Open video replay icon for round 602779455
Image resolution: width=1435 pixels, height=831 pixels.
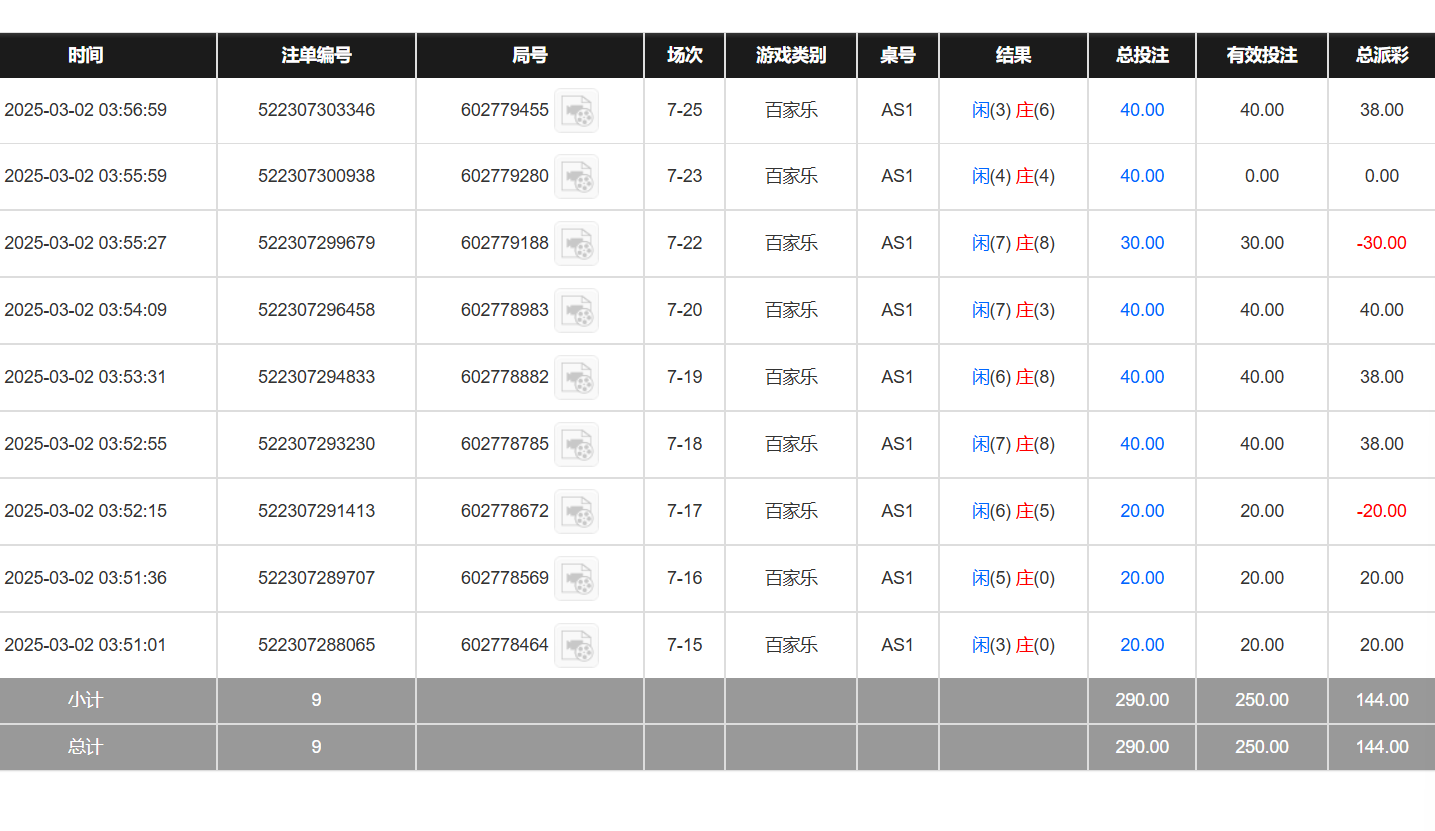pyautogui.click(x=576, y=110)
